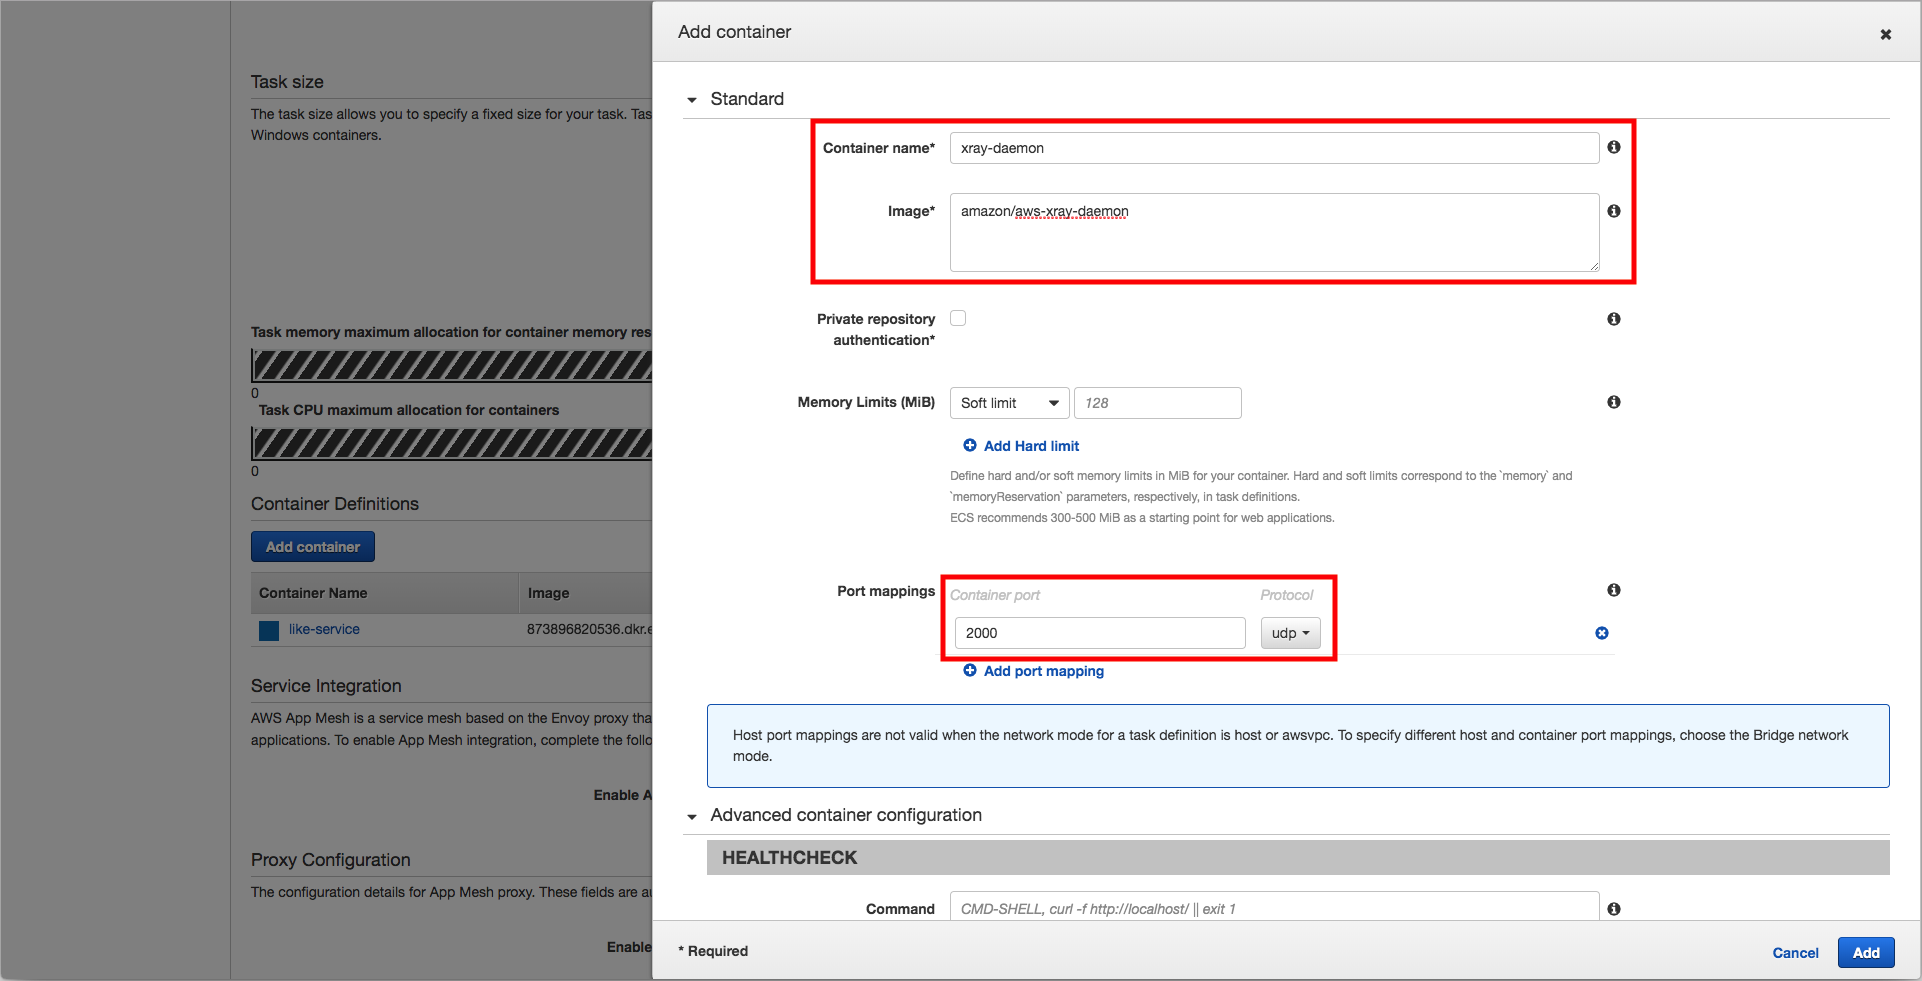Viewport: 1922px width, 981px height.
Task: Click the Container name input field
Action: (x=1274, y=148)
